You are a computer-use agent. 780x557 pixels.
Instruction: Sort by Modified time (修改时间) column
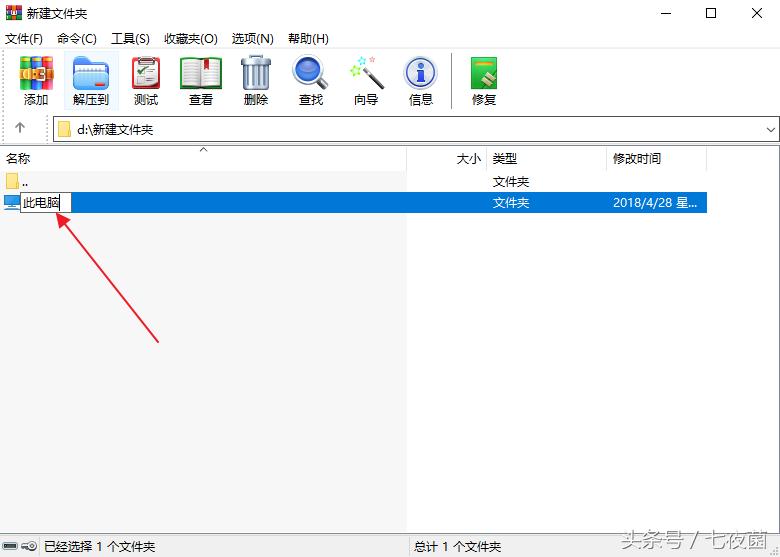[x=657, y=159]
